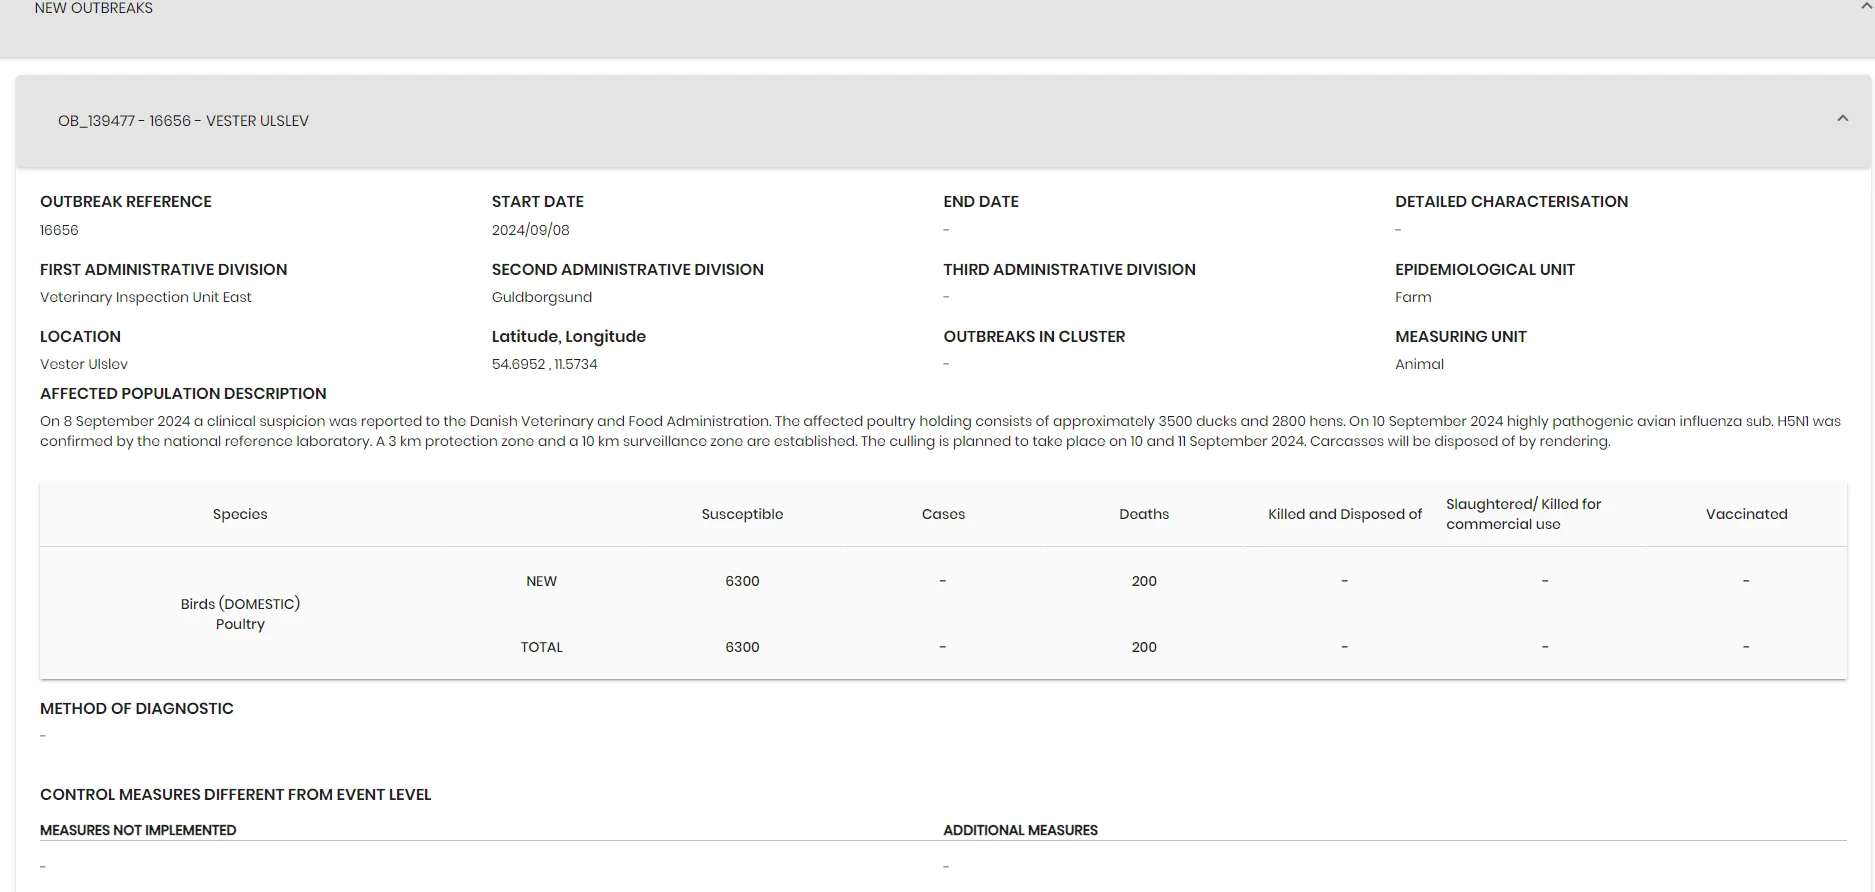Click susceptible value 6300 in NEW row
The height and width of the screenshot is (892, 1875).
(x=742, y=581)
